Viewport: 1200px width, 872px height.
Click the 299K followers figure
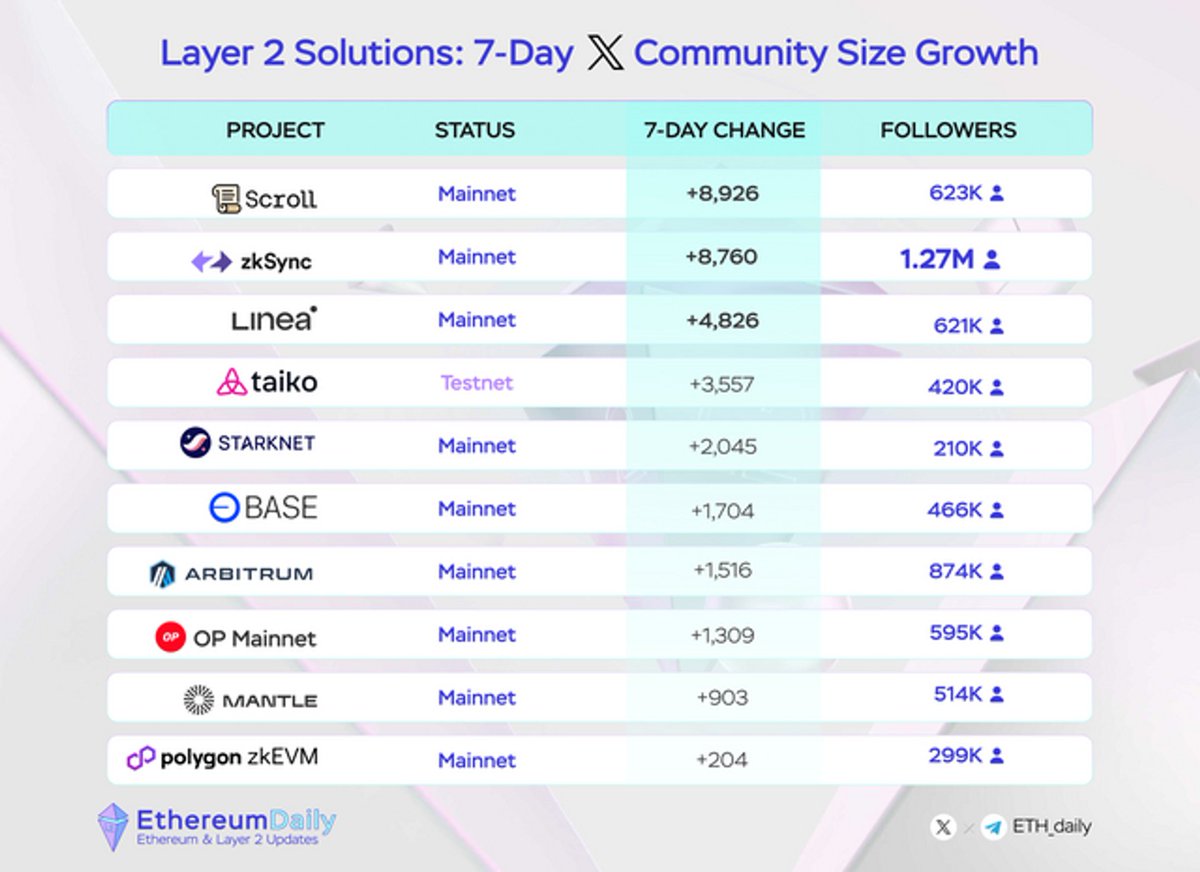(955, 756)
